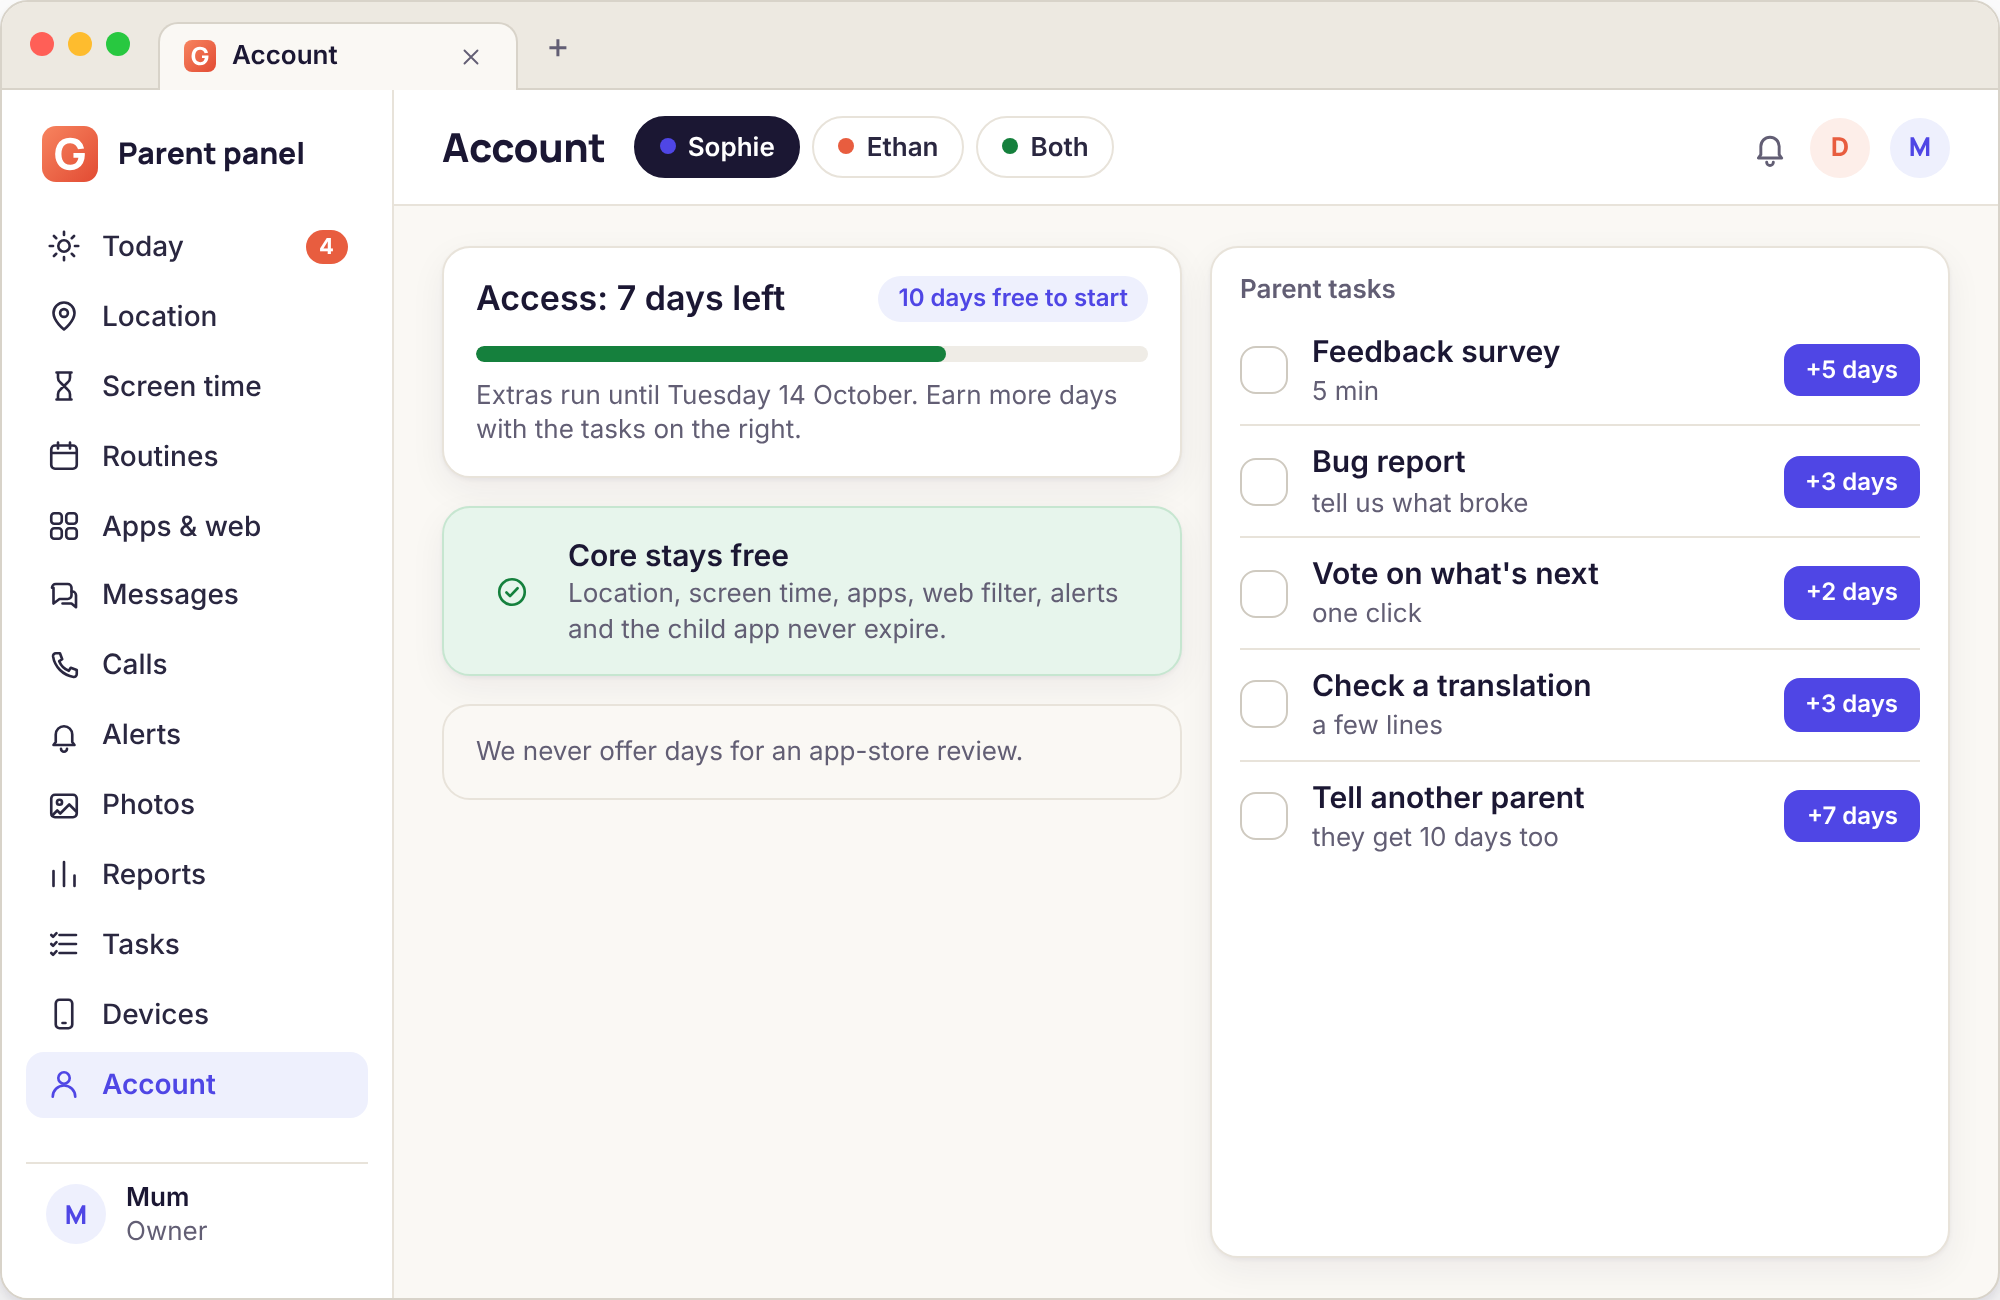This screenshot has height=1300, width=2000.
Task: Open the Alerts bell icon in sidebar
Action: pos(64,737)
